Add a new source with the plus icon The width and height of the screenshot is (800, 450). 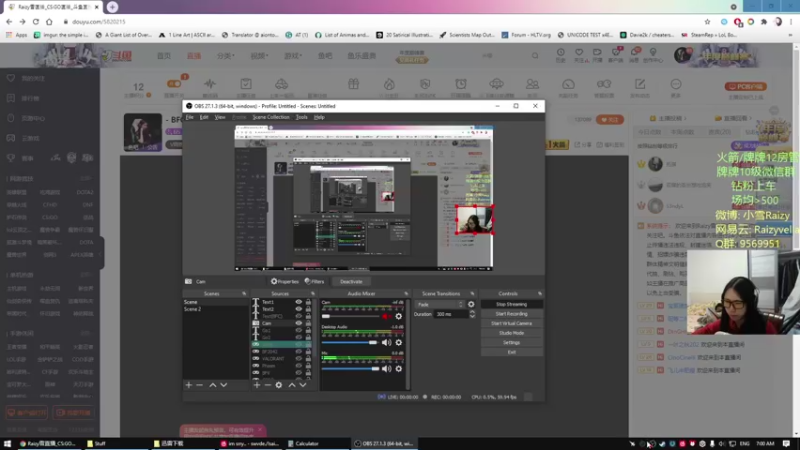[257, 385]
